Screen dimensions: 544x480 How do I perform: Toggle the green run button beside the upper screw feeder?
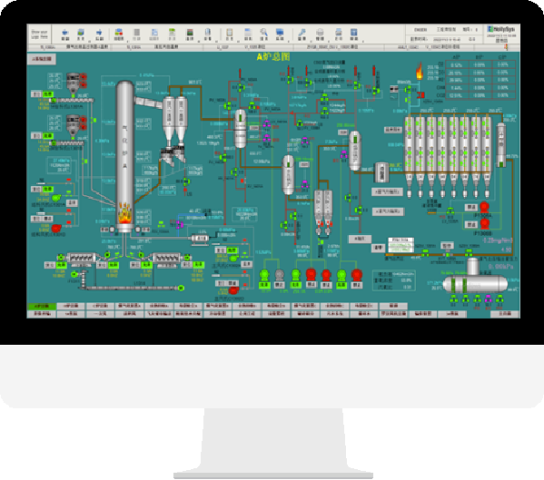click(x=48, y=94)
